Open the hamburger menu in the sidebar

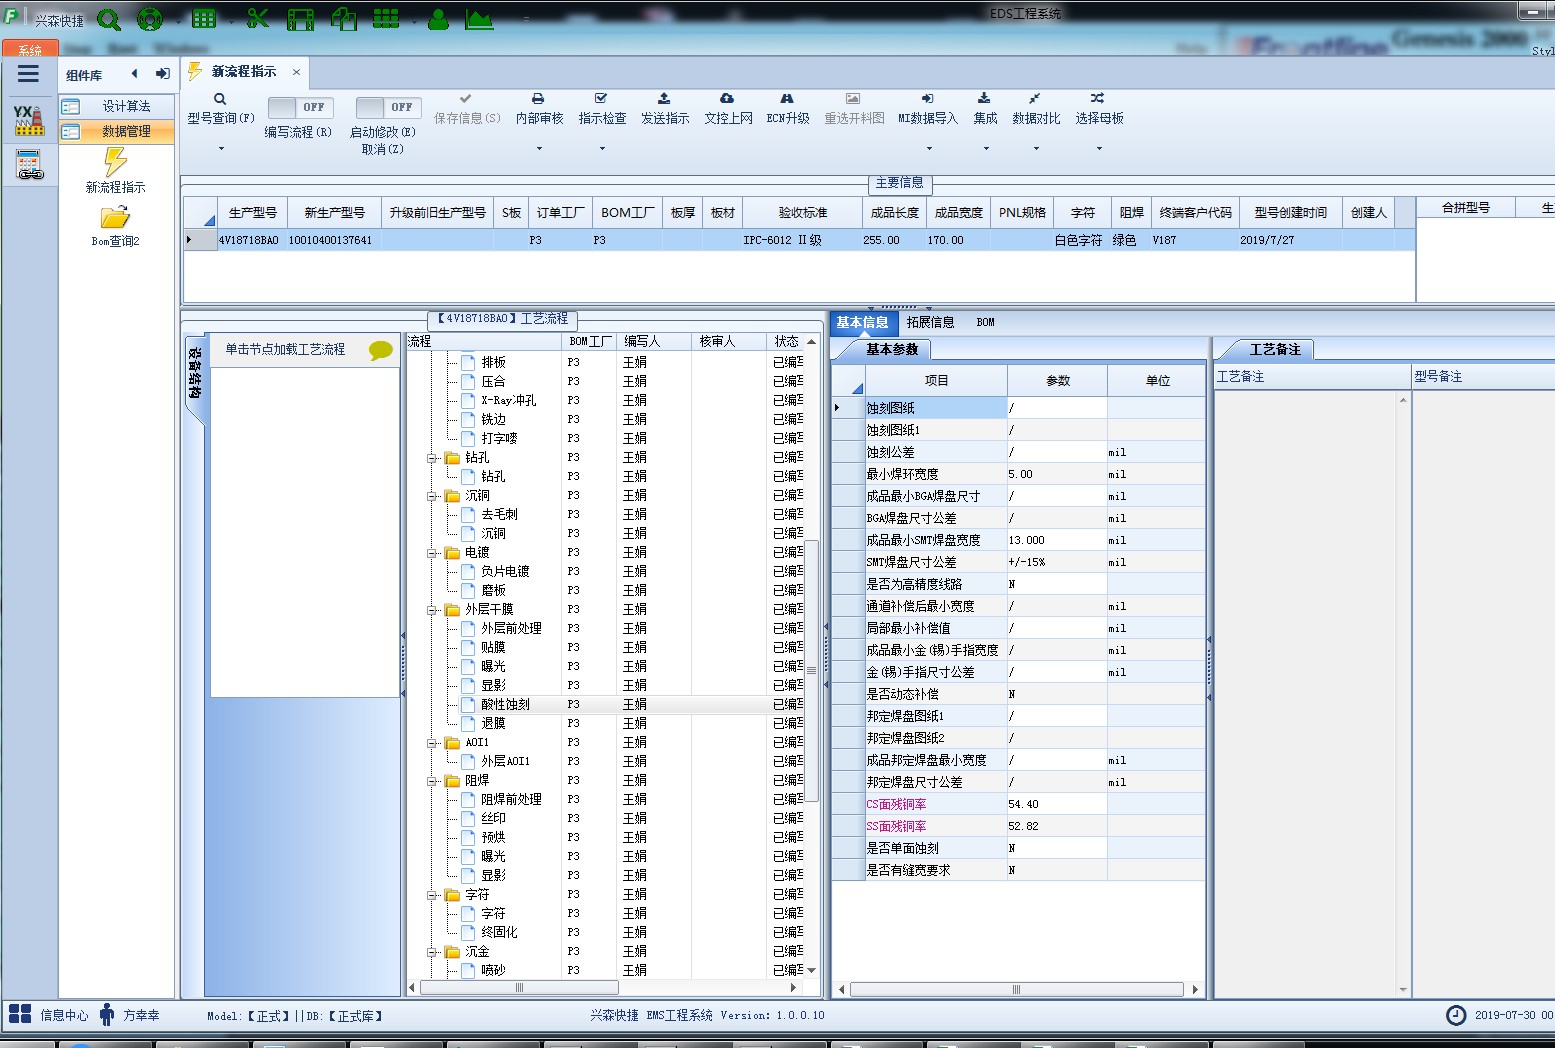28,73
